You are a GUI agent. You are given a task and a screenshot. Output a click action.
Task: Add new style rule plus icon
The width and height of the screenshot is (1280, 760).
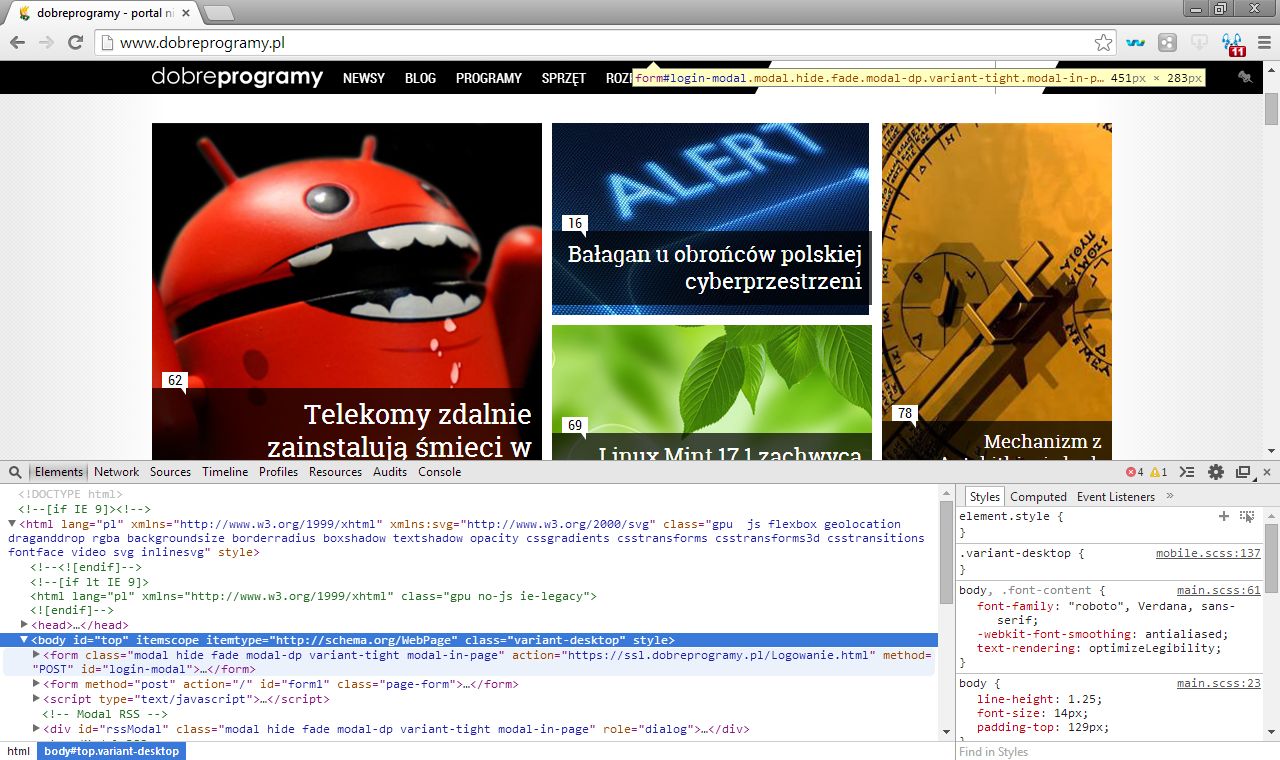click(x=1223, y=516)
